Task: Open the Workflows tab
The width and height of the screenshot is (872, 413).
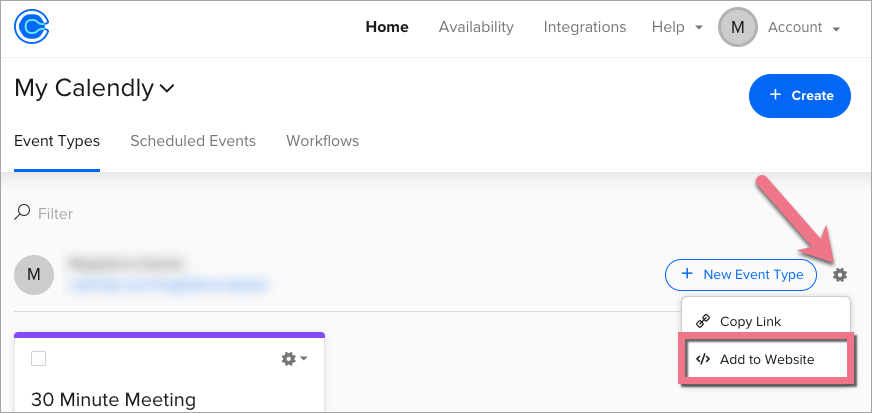Action: click(x=322, y=141)
